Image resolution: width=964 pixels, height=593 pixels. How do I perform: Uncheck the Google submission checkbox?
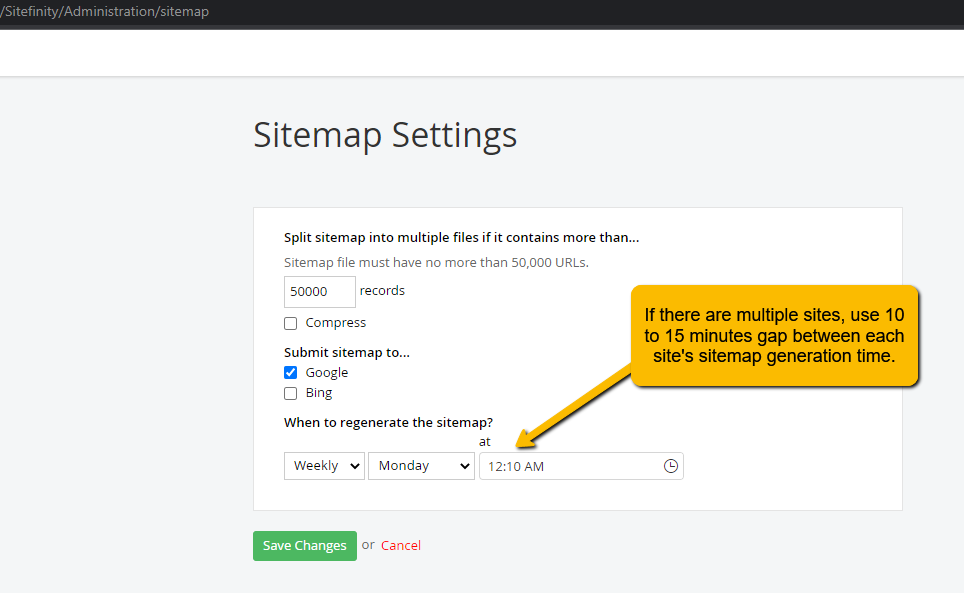(291, 372)
